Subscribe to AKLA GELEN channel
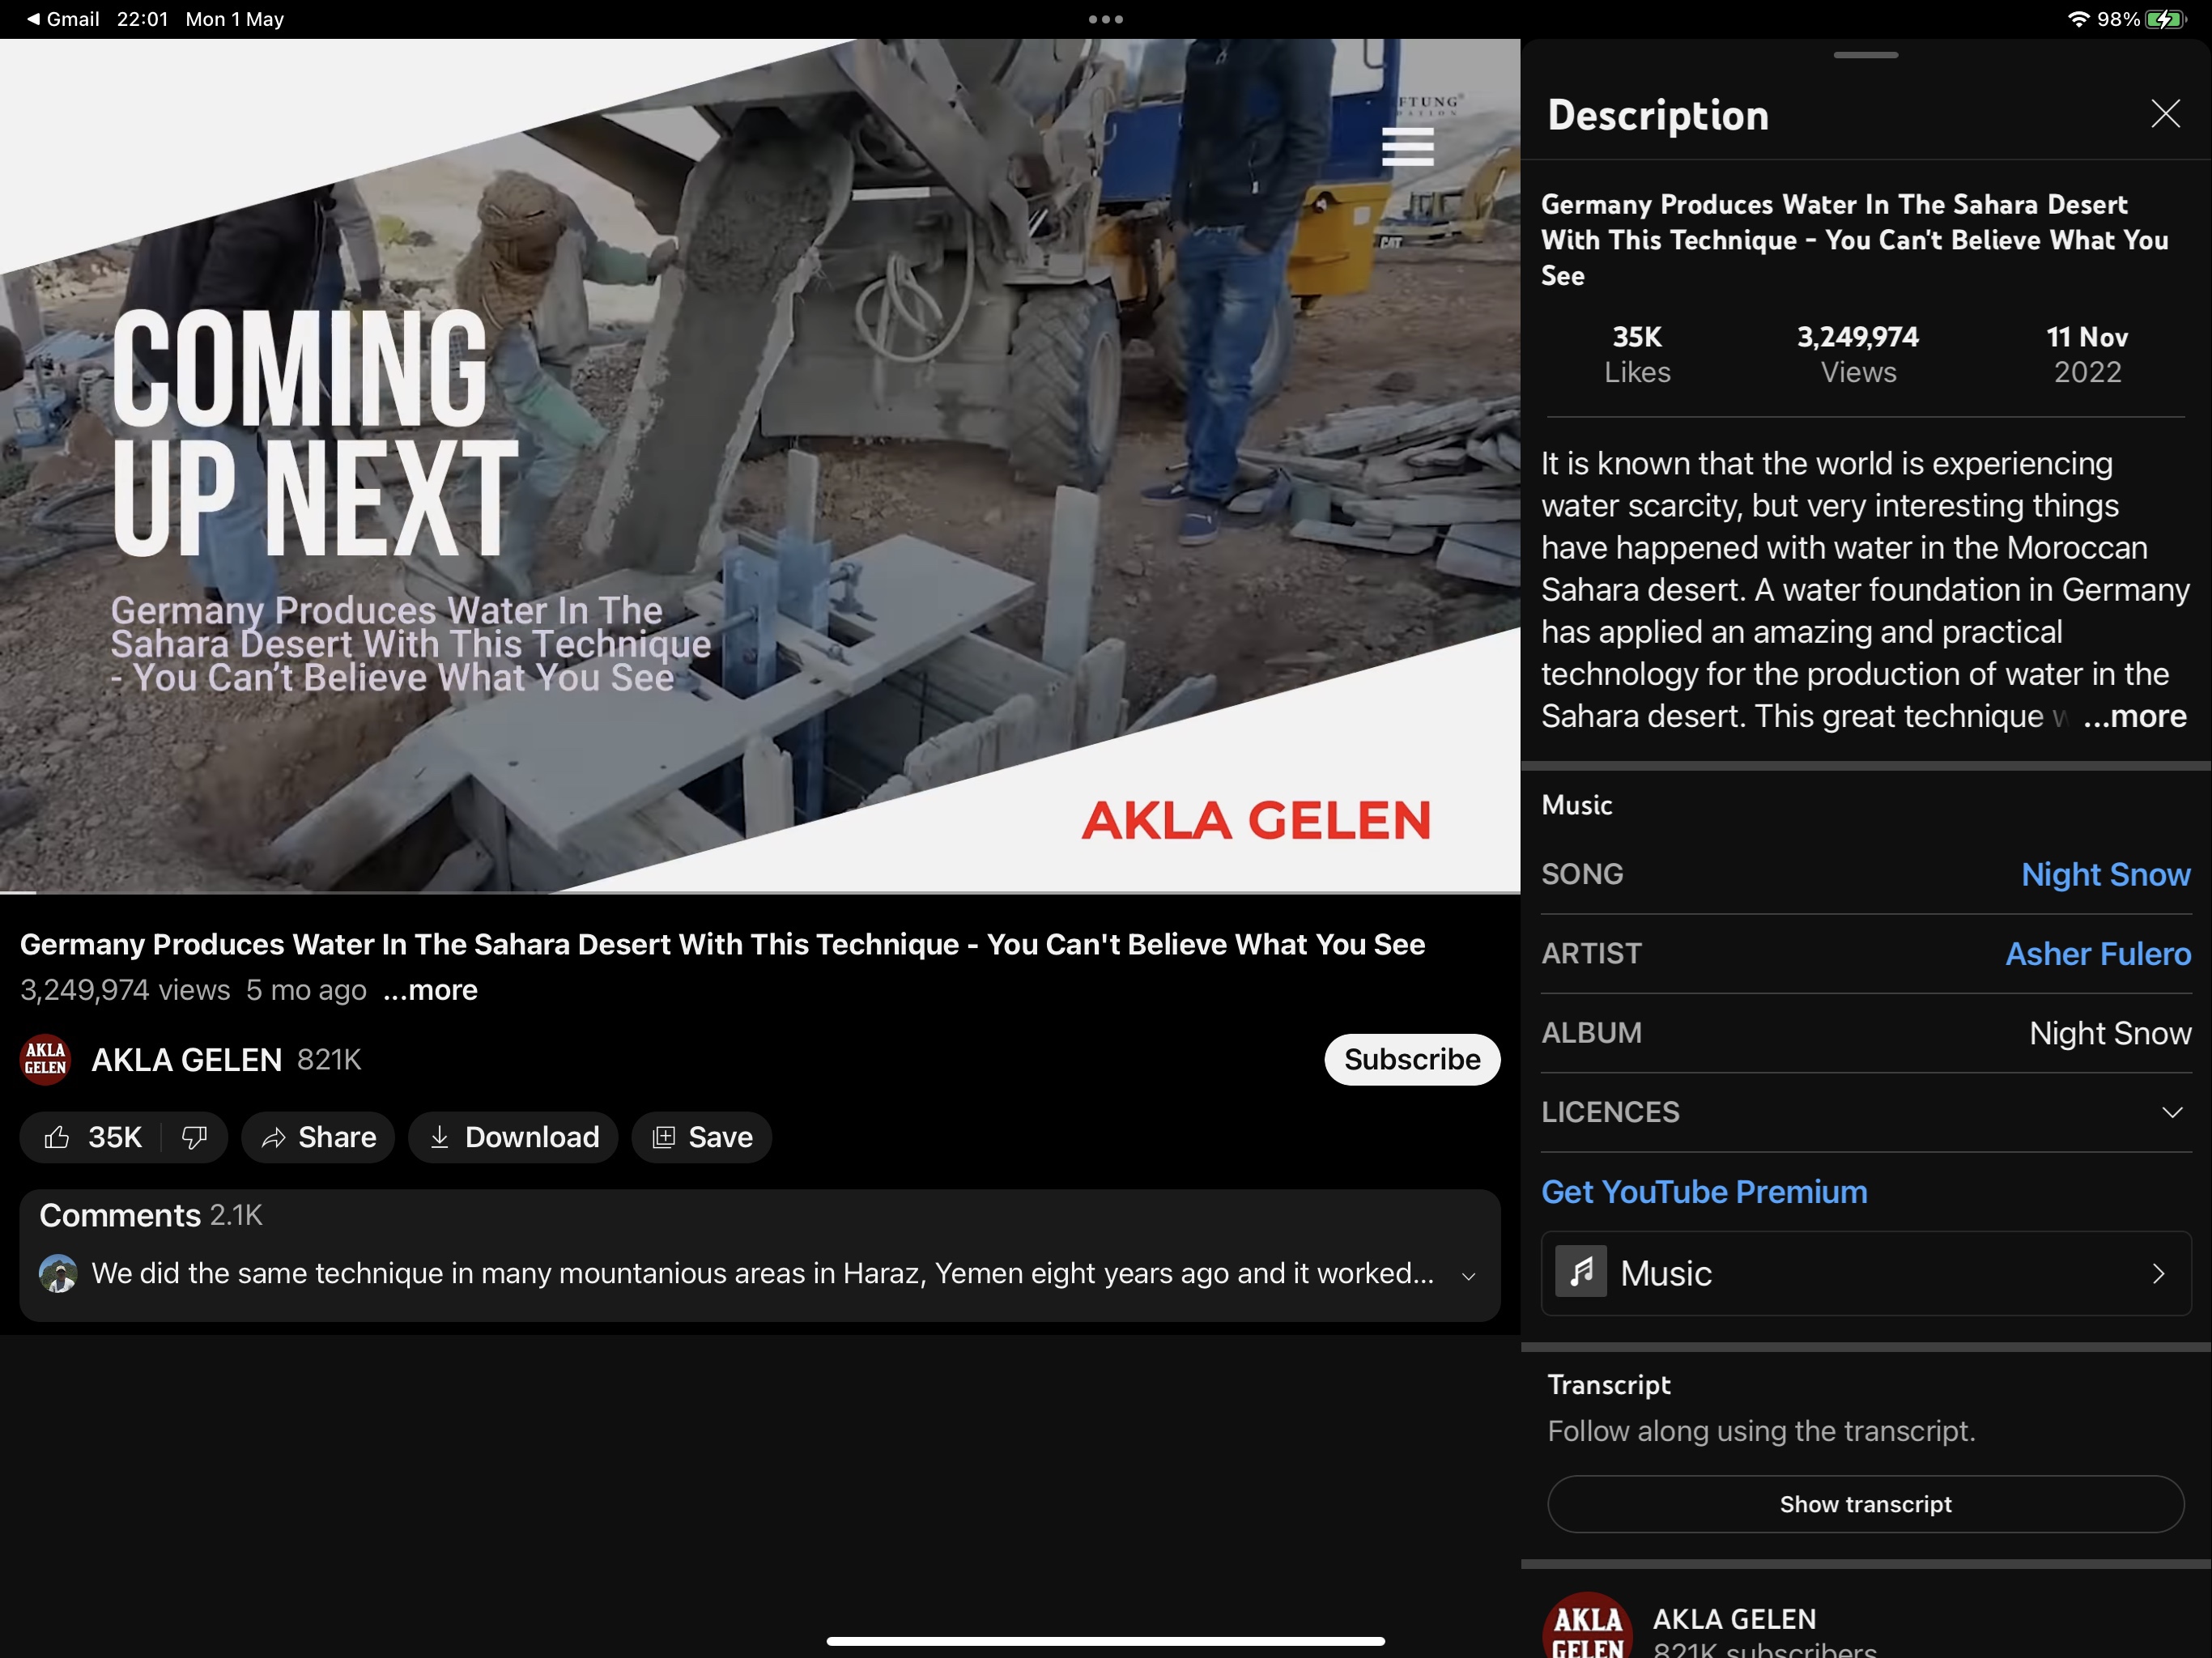The width and height of the screenshot is (2212, 1658). coord(1411,1059)
